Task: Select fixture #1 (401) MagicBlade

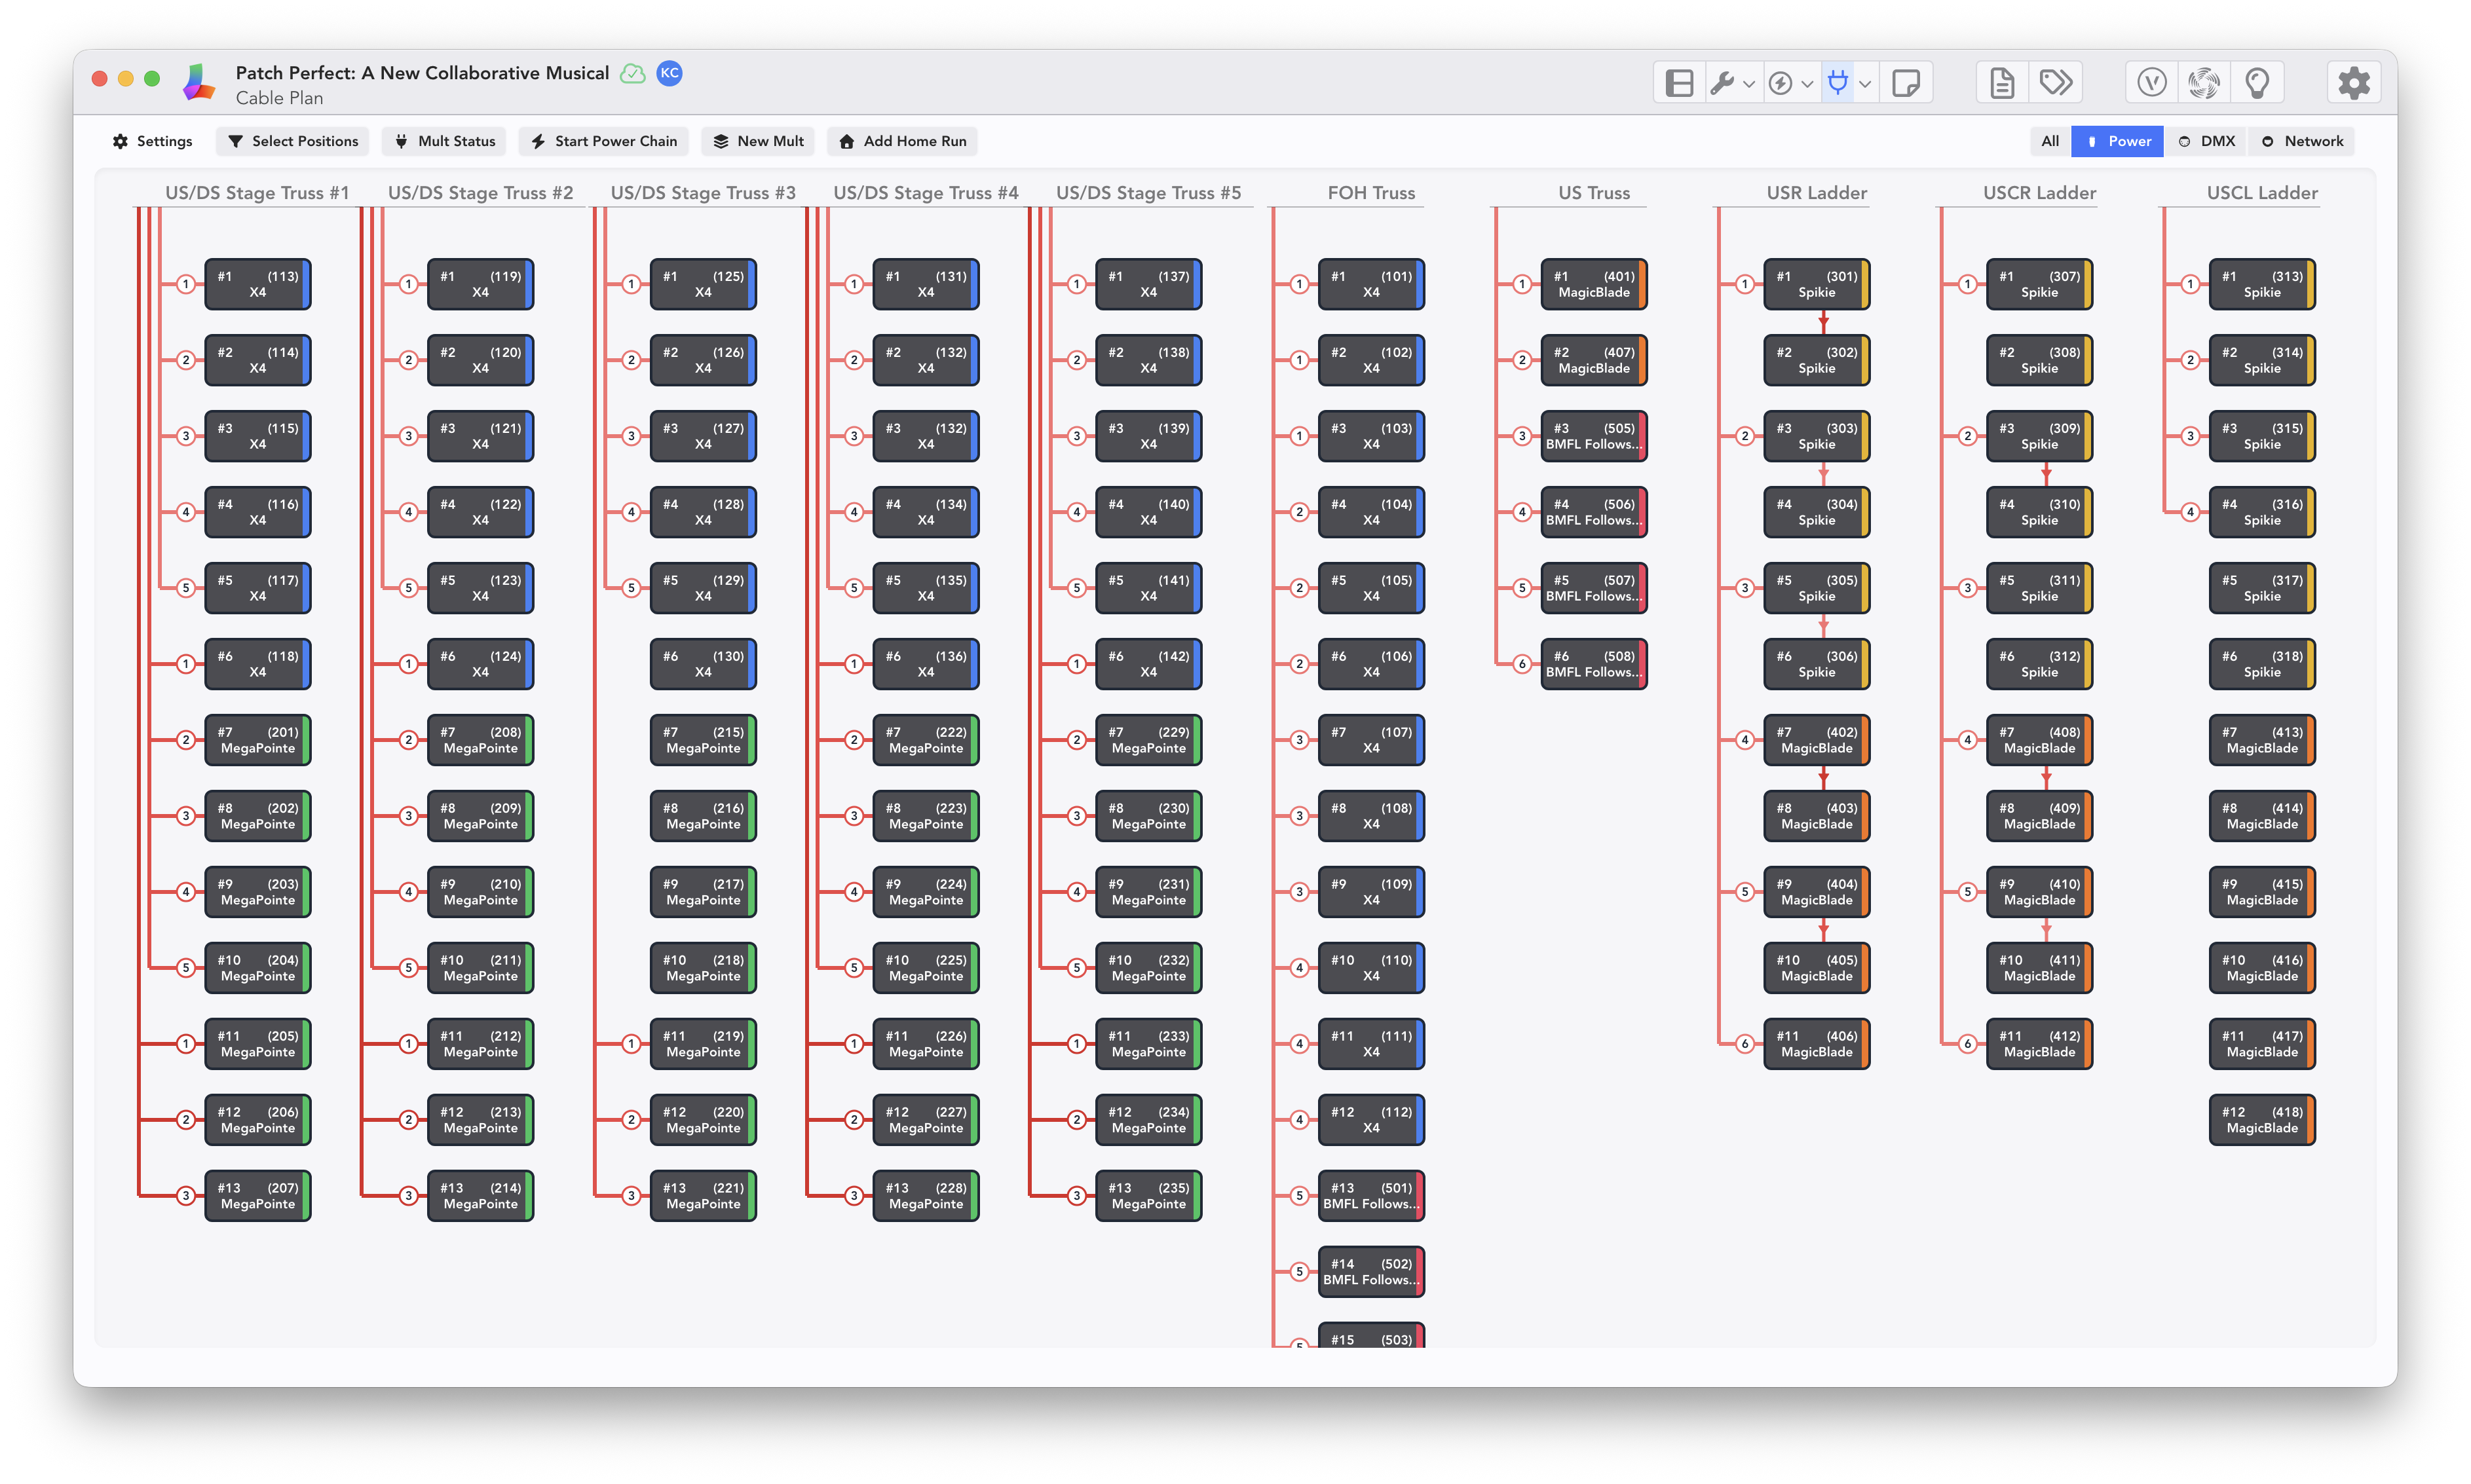Action: click(1594, 284)
